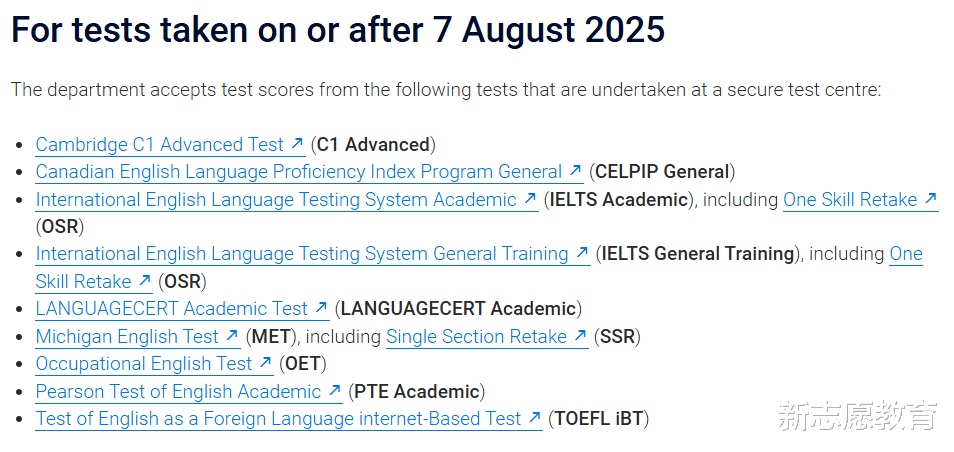The height and width of the screenshot is (452, 954).
Task: Open the Single Section Retake link
Action: pos(476,337)
